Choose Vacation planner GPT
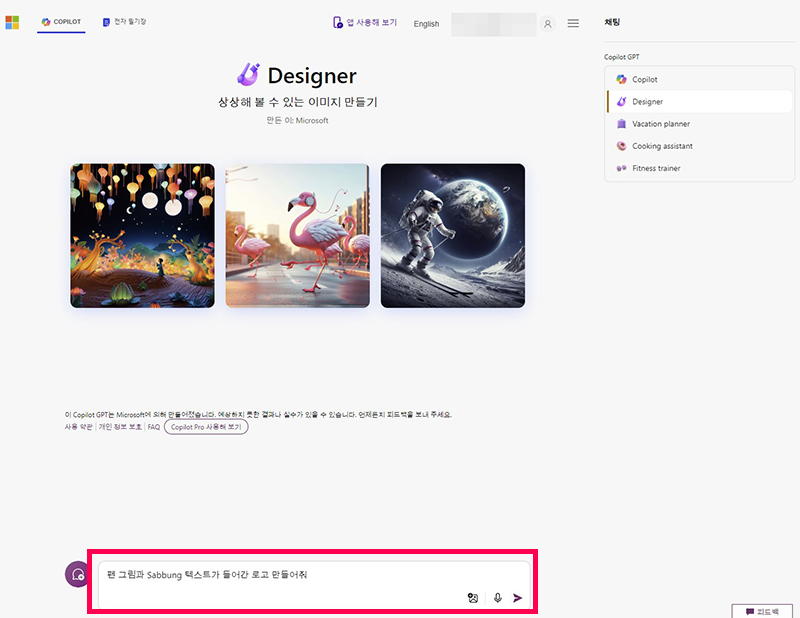The width and height of the screenshot is (800, 618). pos(699,124)
